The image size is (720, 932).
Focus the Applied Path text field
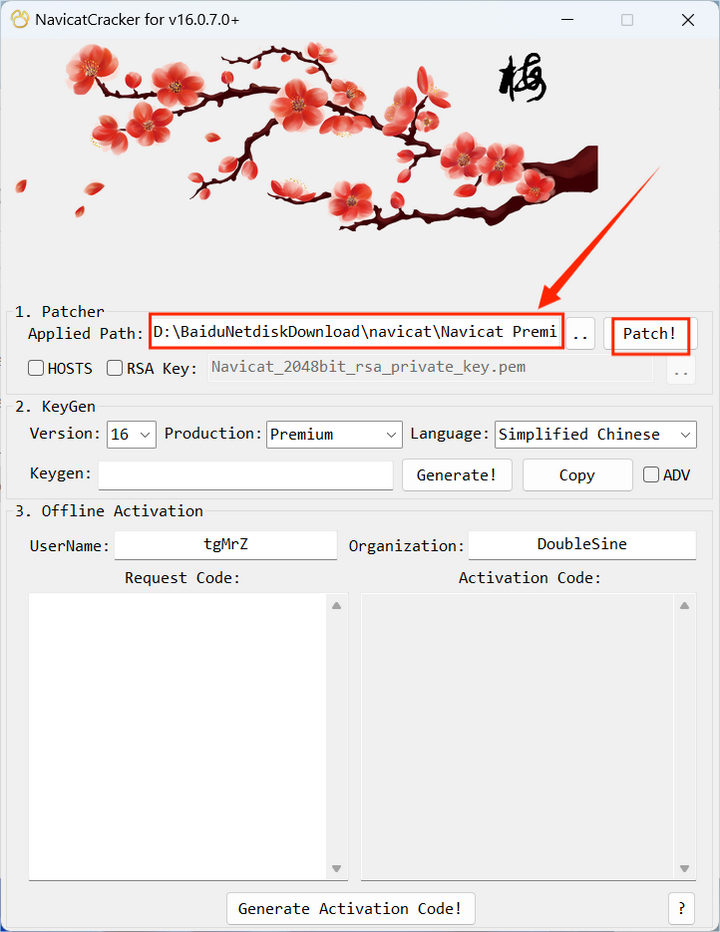356,332
